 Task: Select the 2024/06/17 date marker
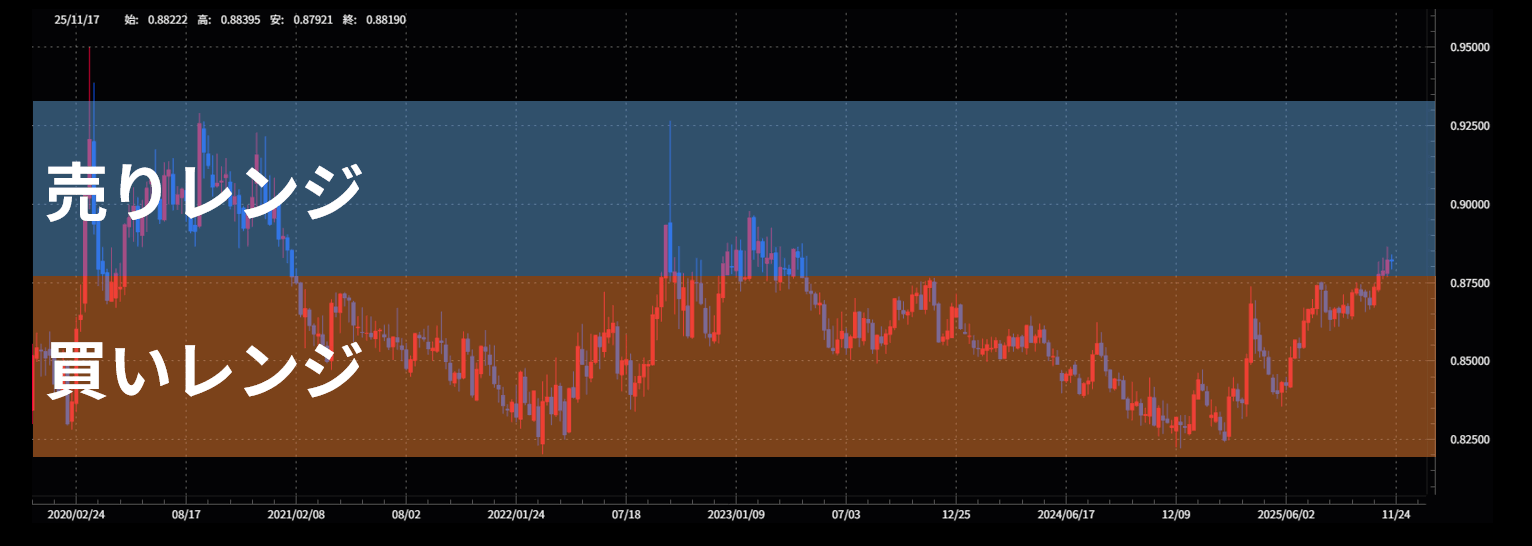[x=1066, y=514]
